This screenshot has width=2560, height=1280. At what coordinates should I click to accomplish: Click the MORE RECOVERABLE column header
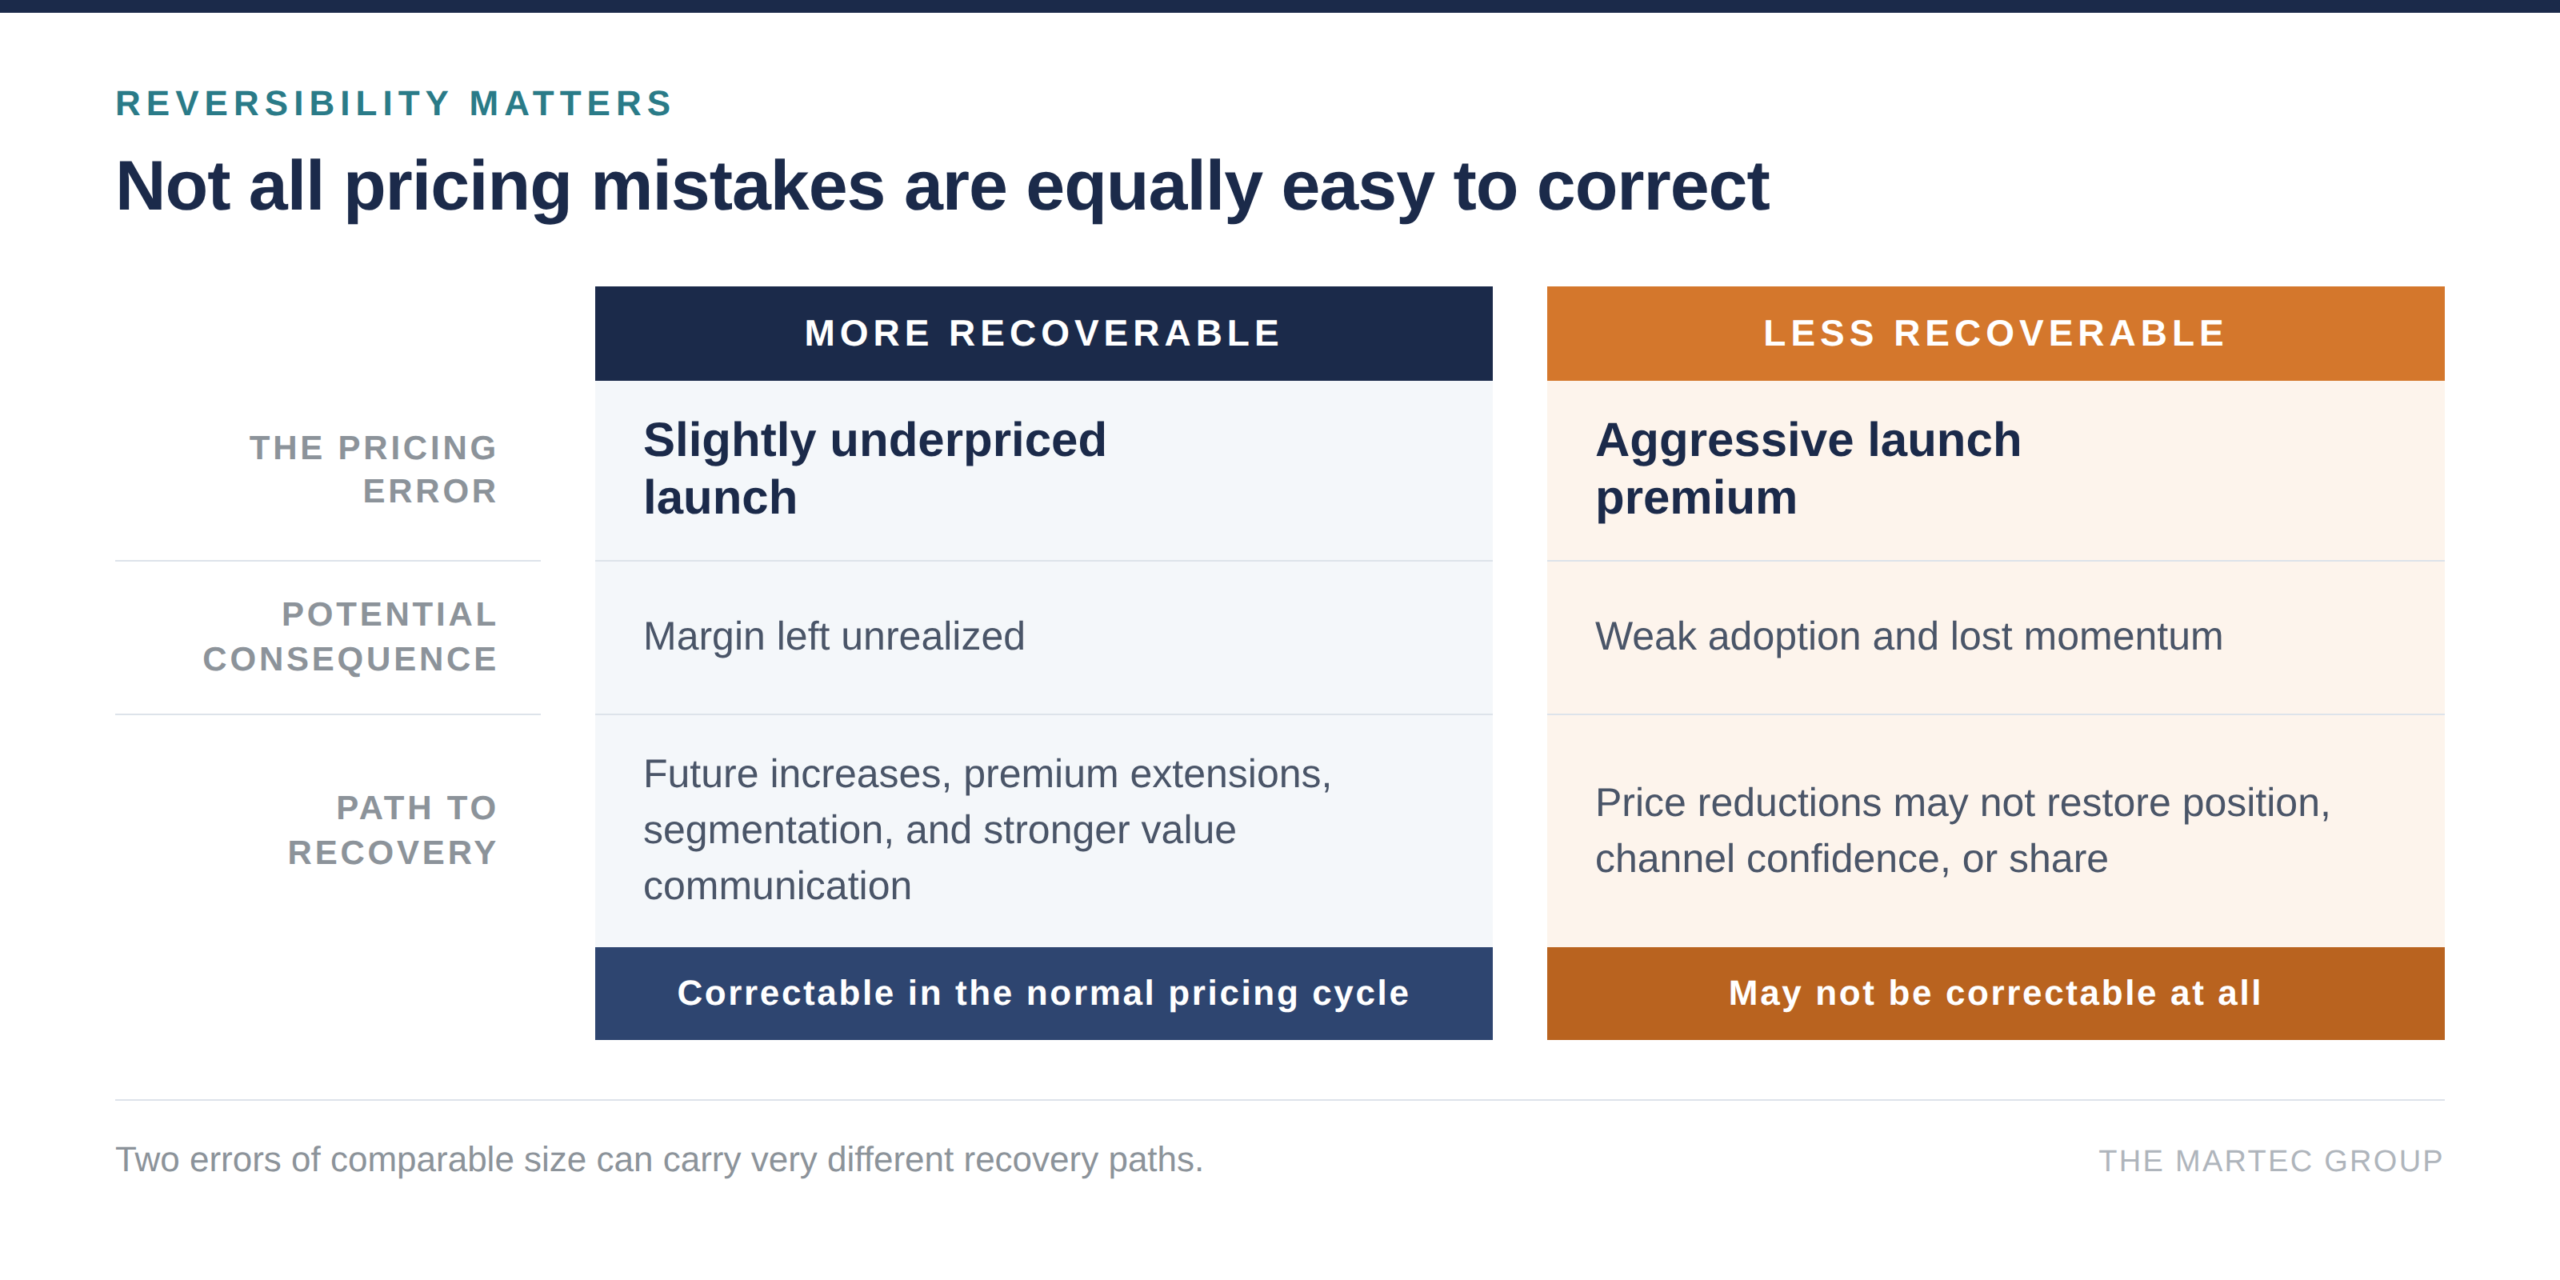[x=1043, y=333]
